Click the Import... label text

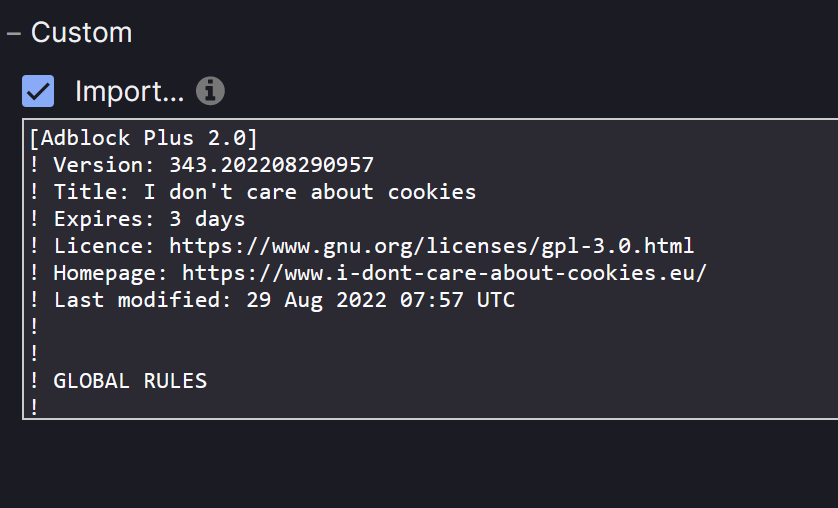[129, 92]
